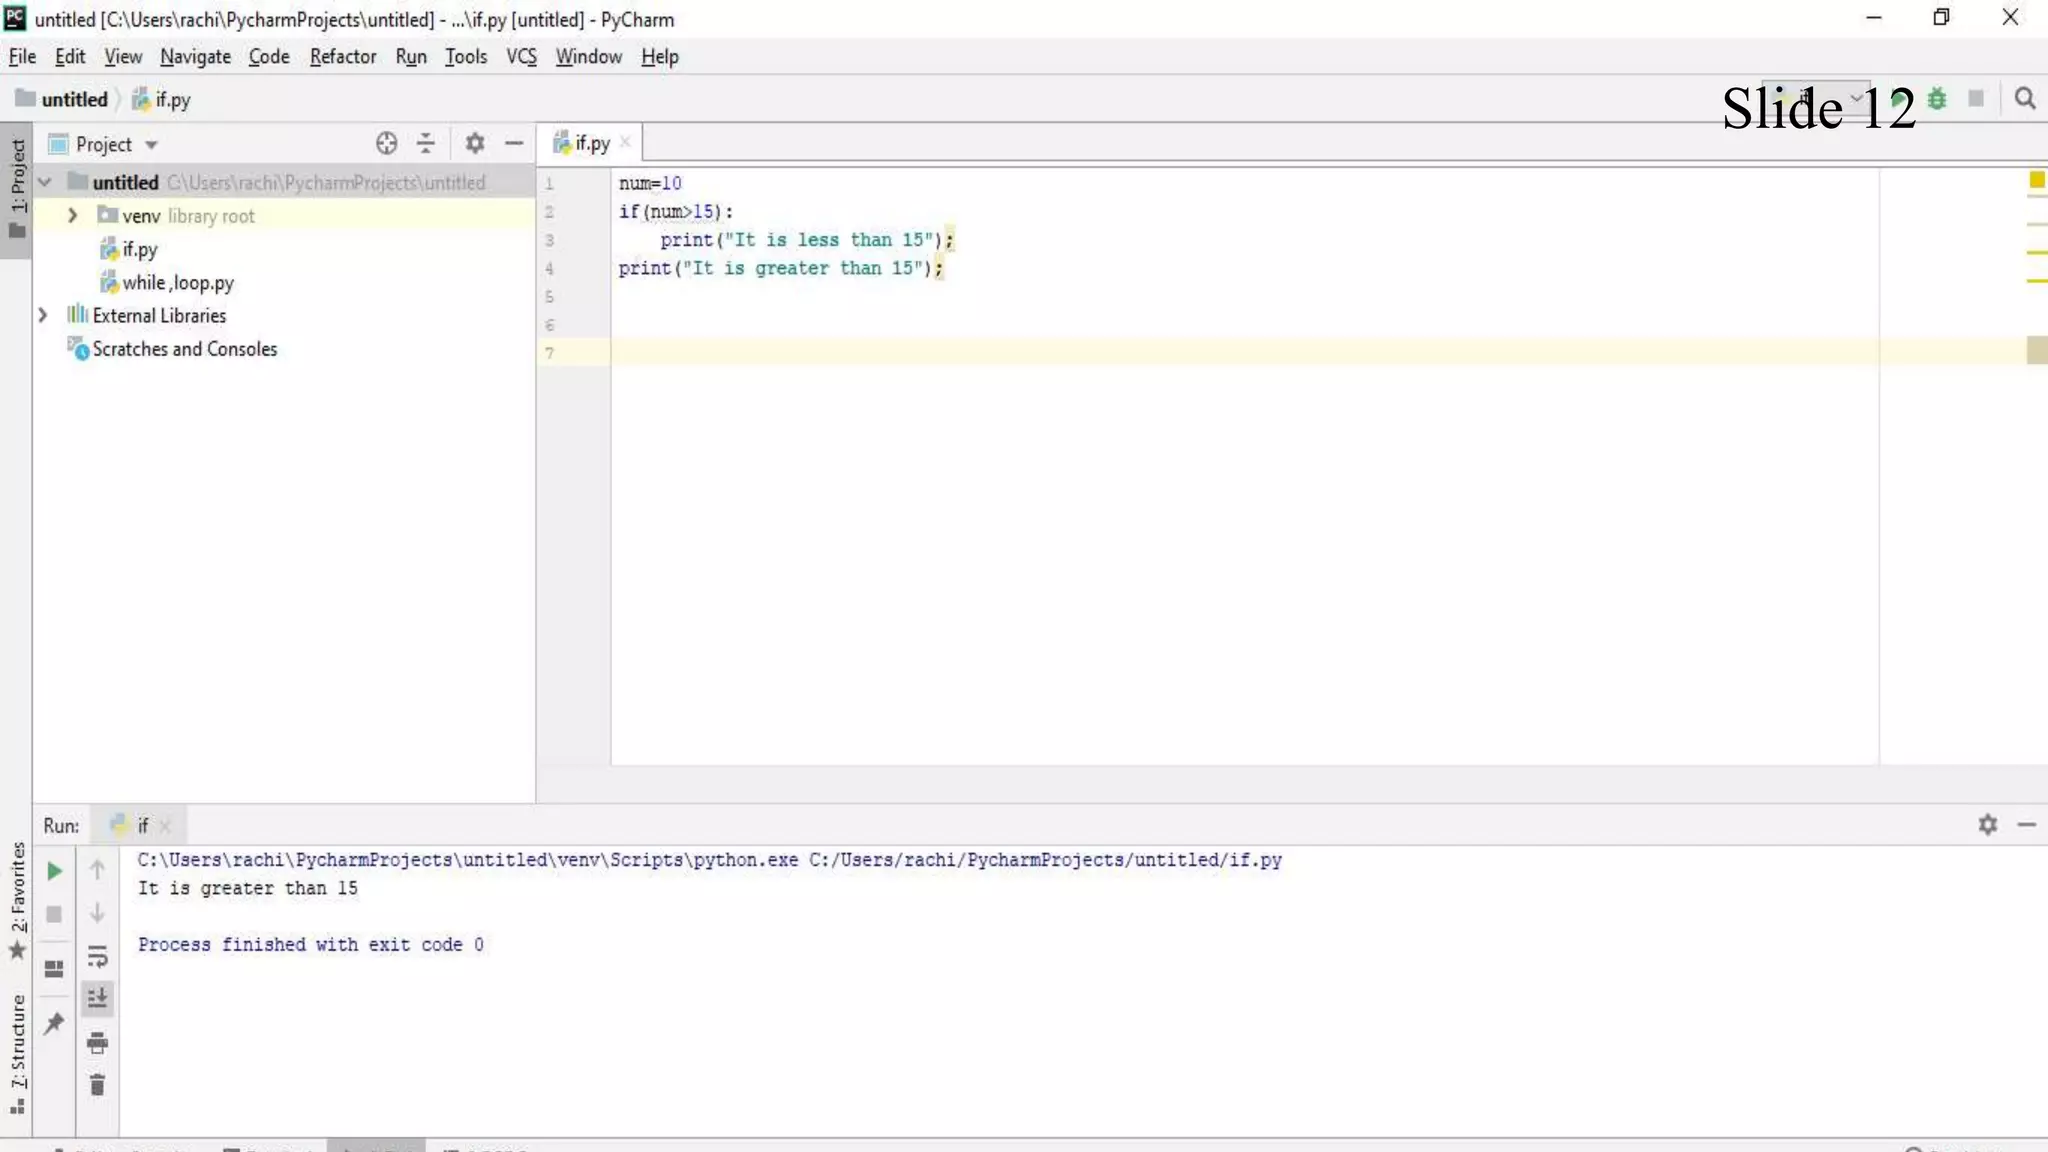Pin the Run tab with pin icon

click(x=55, y=1023)
